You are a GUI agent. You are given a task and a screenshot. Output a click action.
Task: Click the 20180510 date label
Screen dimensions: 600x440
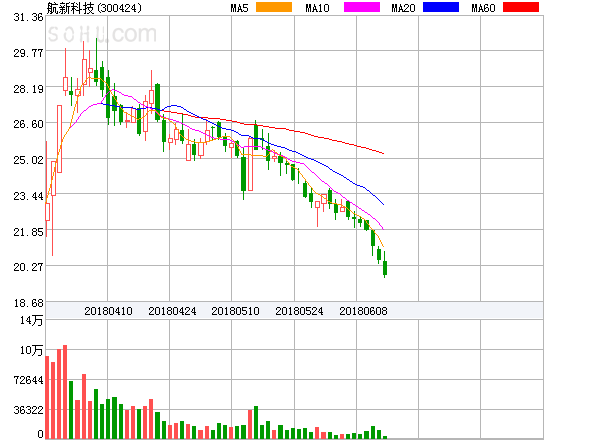click(235, 311)
